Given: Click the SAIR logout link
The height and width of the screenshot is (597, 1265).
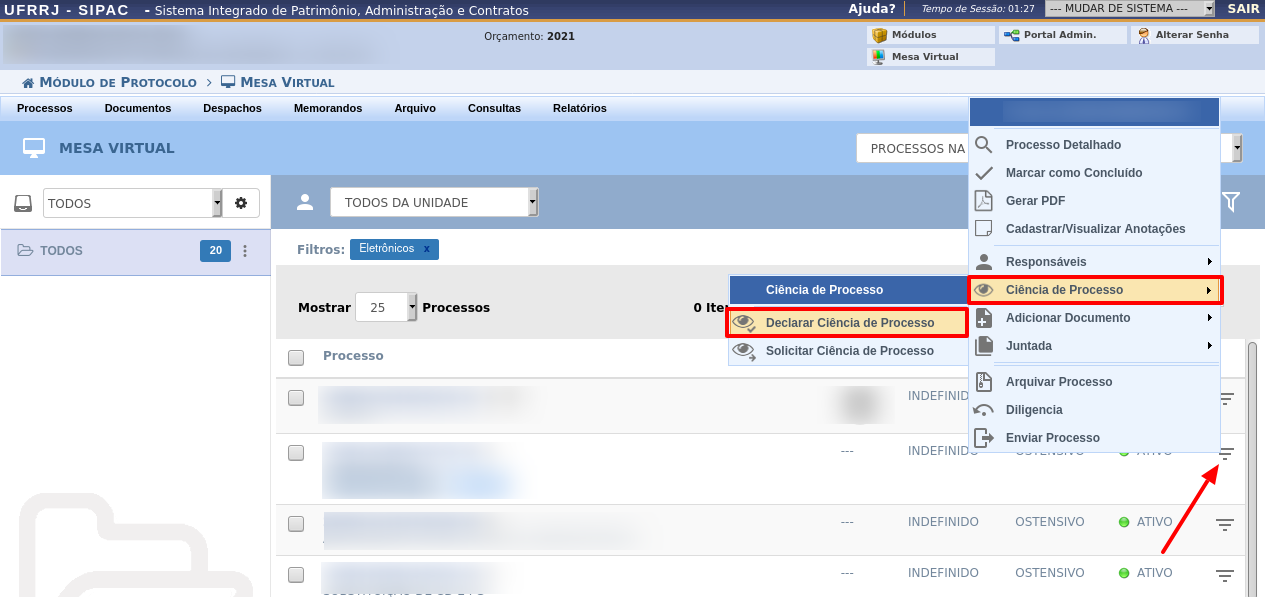Looking at the screenshot, I should coord(1243,9).
